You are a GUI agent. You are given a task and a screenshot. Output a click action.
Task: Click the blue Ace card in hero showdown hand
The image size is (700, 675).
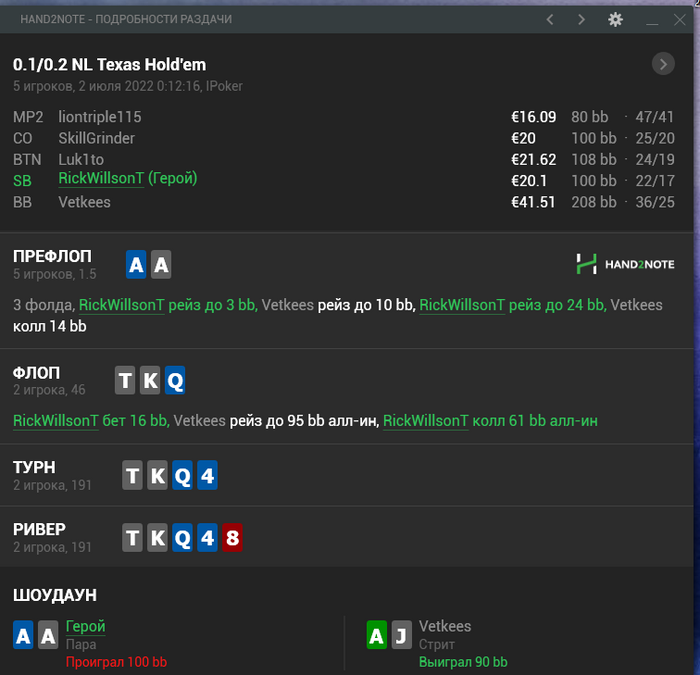tap(23, 635)
